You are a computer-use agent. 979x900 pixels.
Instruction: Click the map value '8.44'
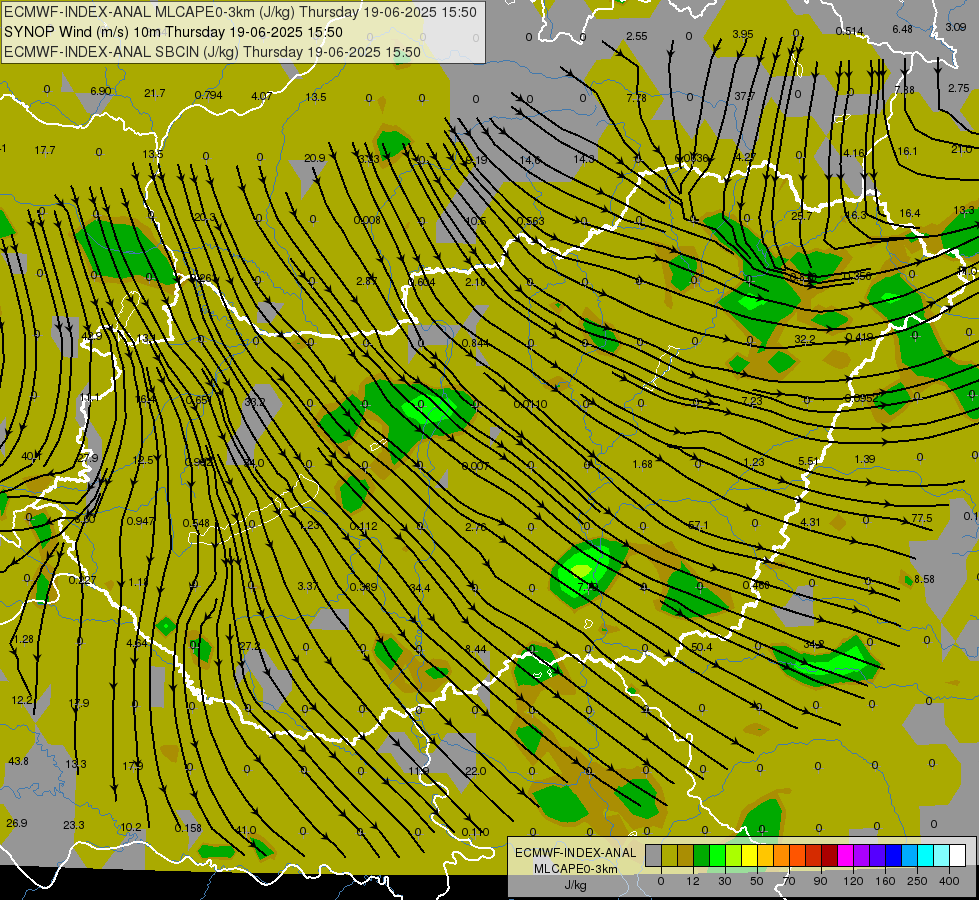476,650
